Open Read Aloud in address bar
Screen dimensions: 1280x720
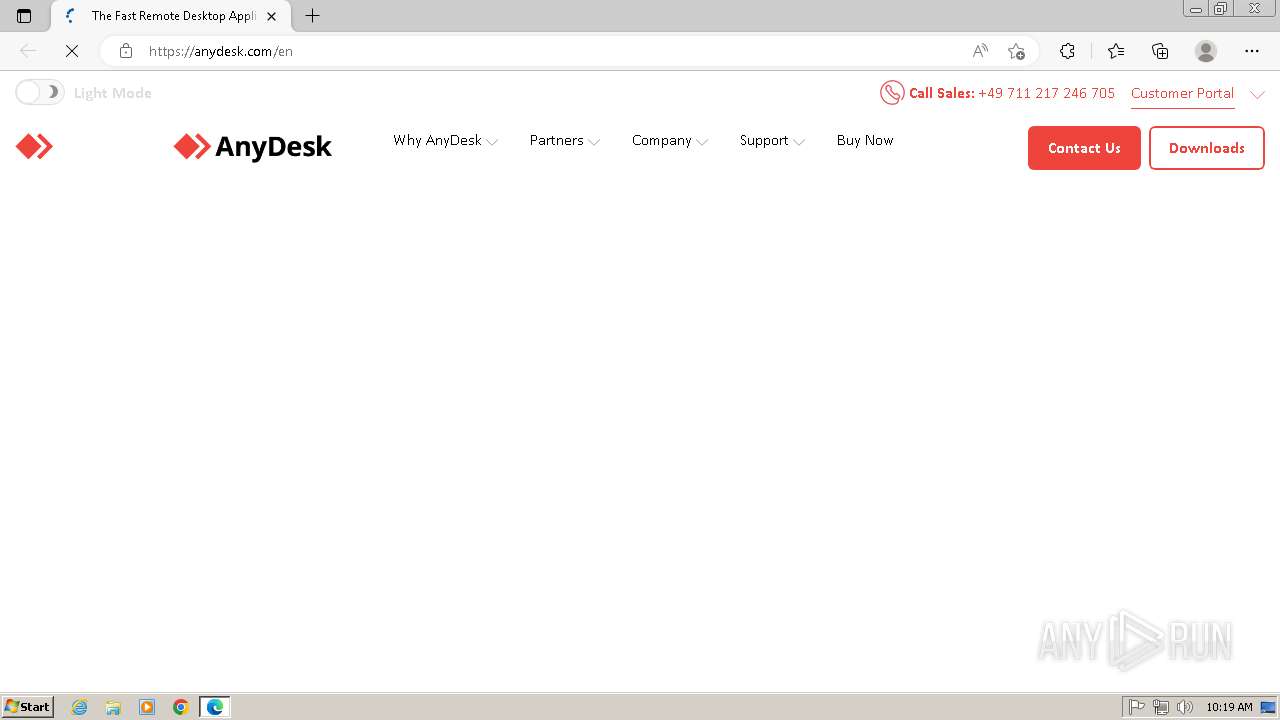pos(980,51)
